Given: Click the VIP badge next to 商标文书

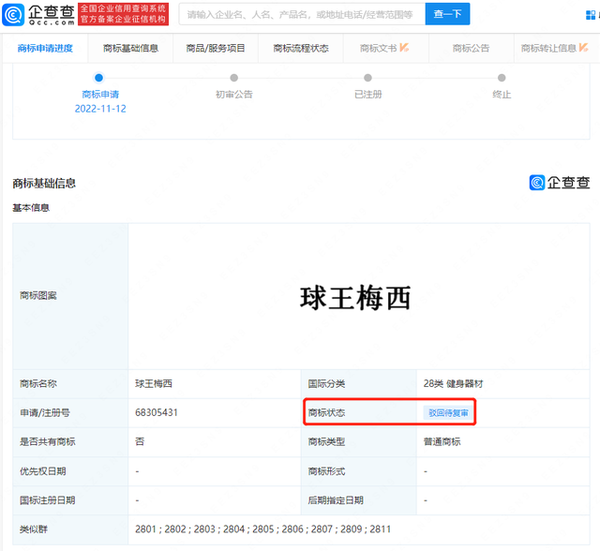Looking at the screenshot, I should [405, 48].
